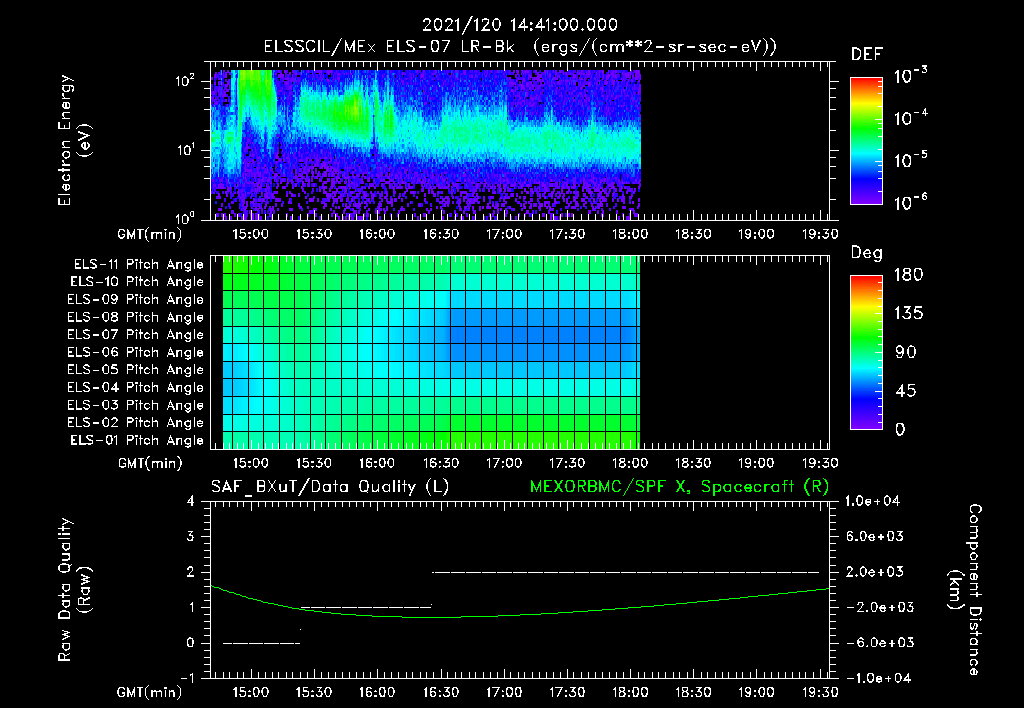
Task: Click the 10^-6 tick on the DEF scale
Action: tap(910, 201)
